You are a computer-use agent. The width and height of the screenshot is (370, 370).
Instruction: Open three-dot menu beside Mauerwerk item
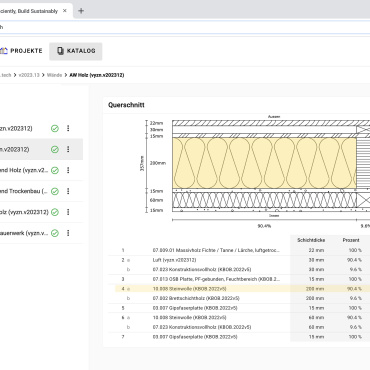[68, 233]
